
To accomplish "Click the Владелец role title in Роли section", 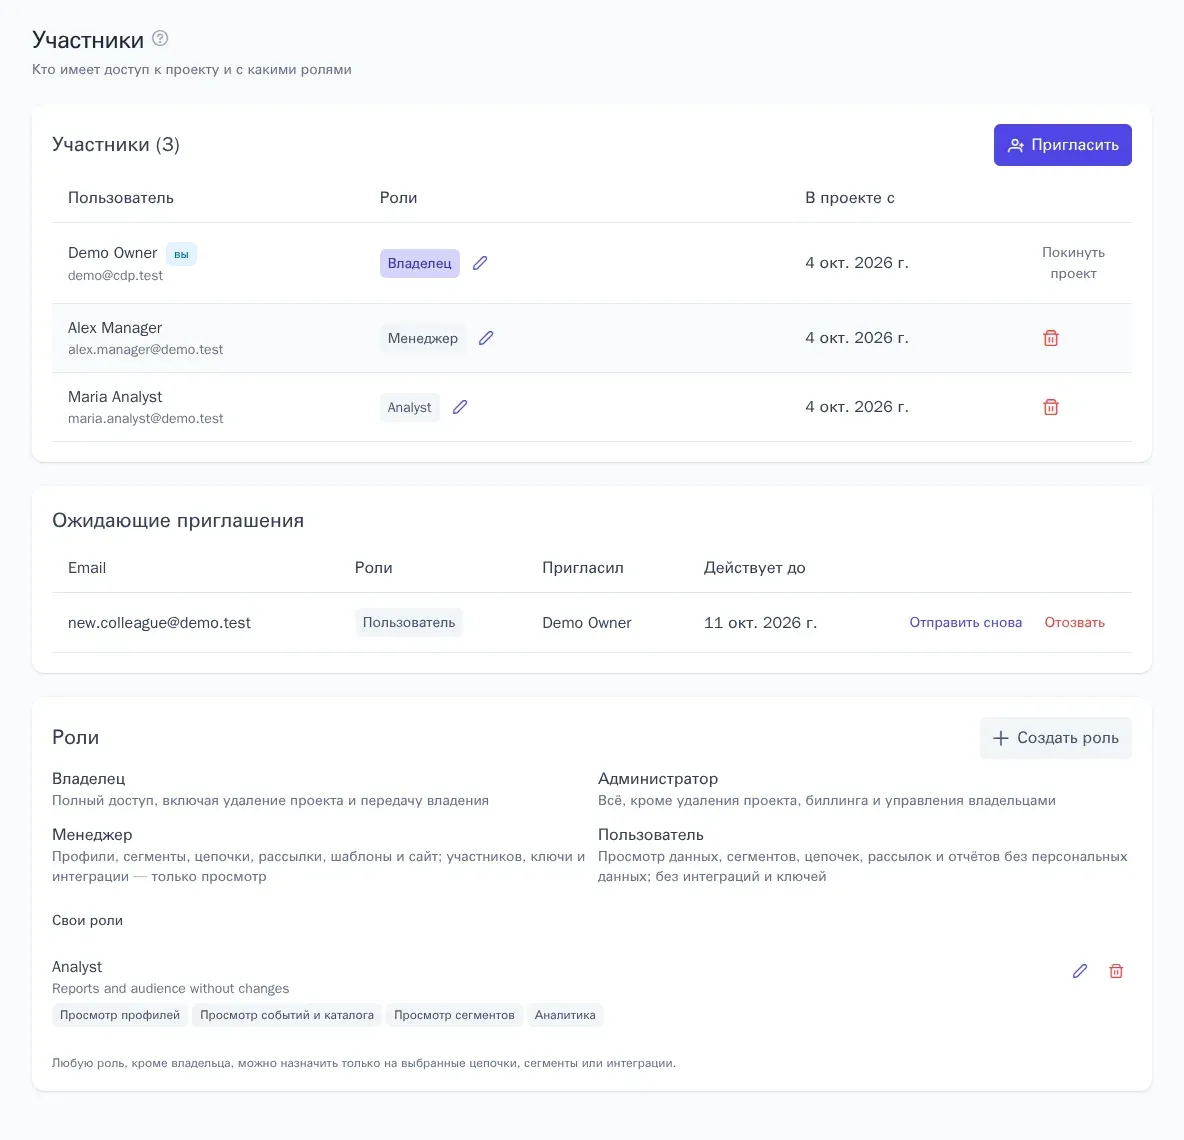I will pos(88,778).
